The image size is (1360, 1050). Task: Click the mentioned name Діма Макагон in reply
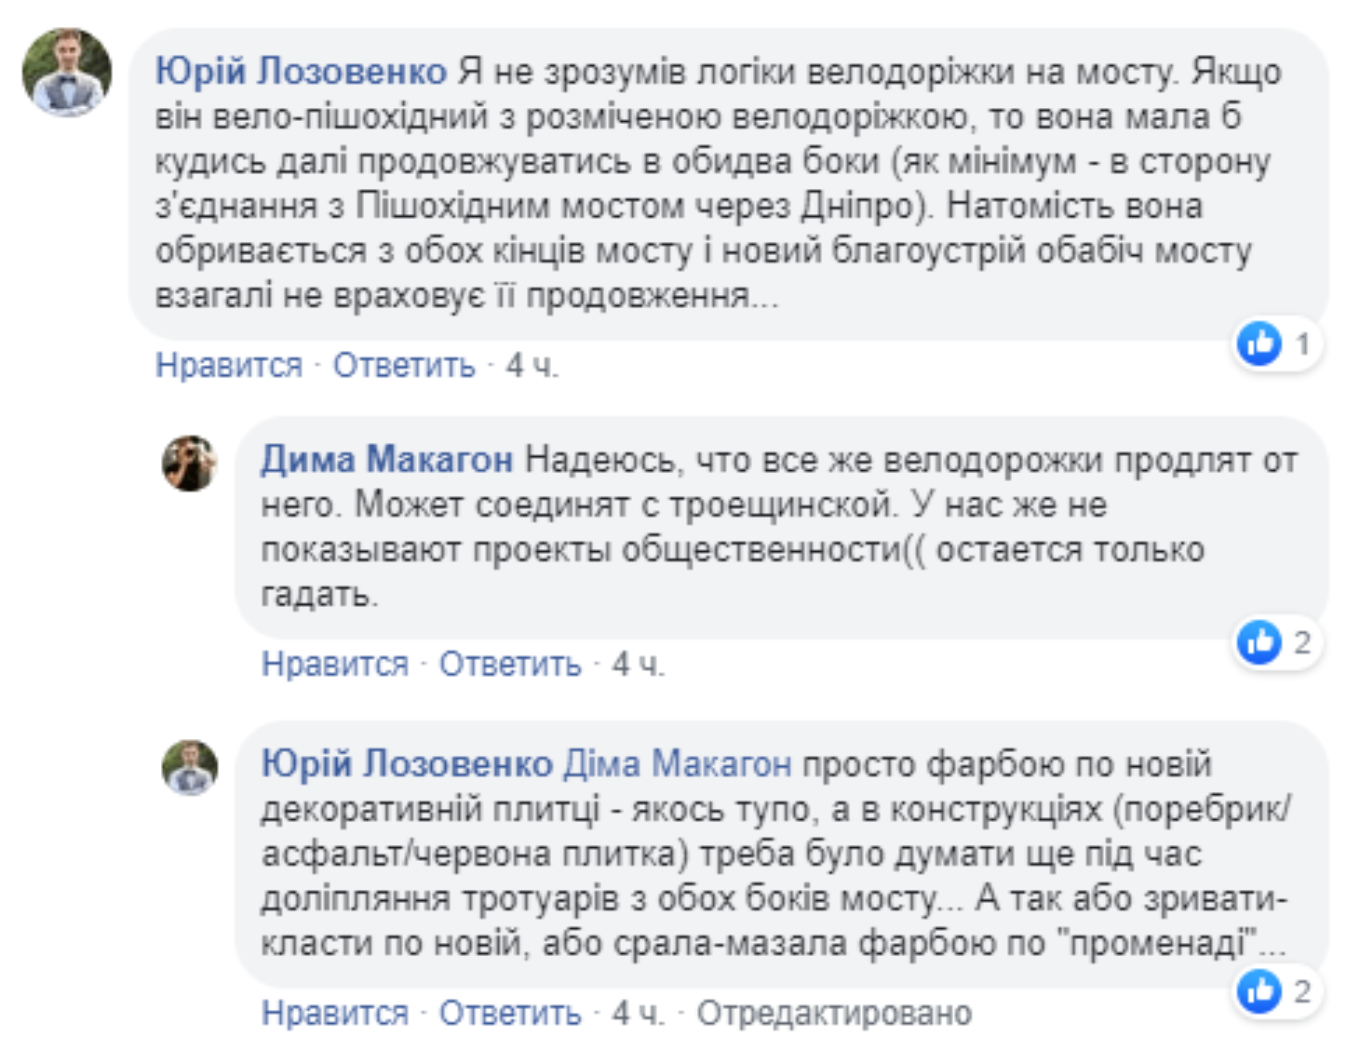click(677, 764)
